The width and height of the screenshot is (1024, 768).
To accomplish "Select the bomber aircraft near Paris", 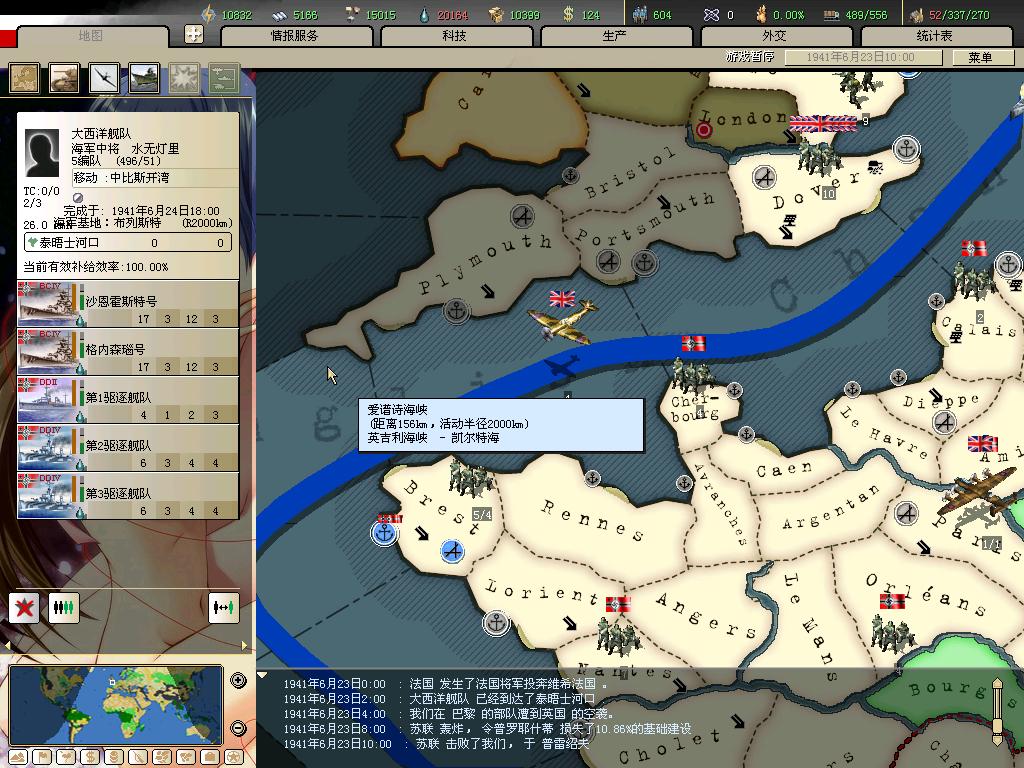I will pos(978,494).
